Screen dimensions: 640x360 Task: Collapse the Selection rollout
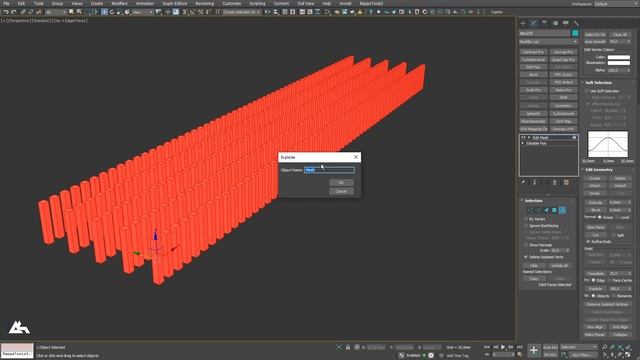[x=522, y=201]
